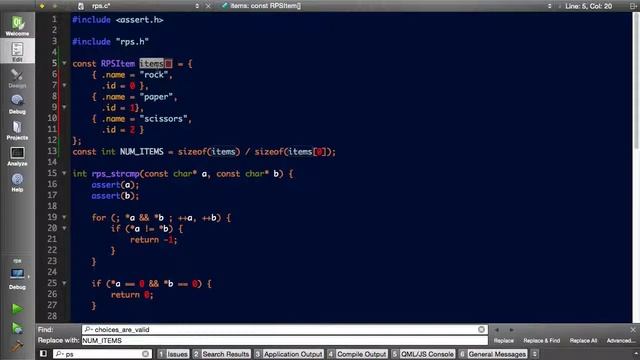The image size is (640, 360).
Task: Click line number 13 in the gutter
Action: 52,151
